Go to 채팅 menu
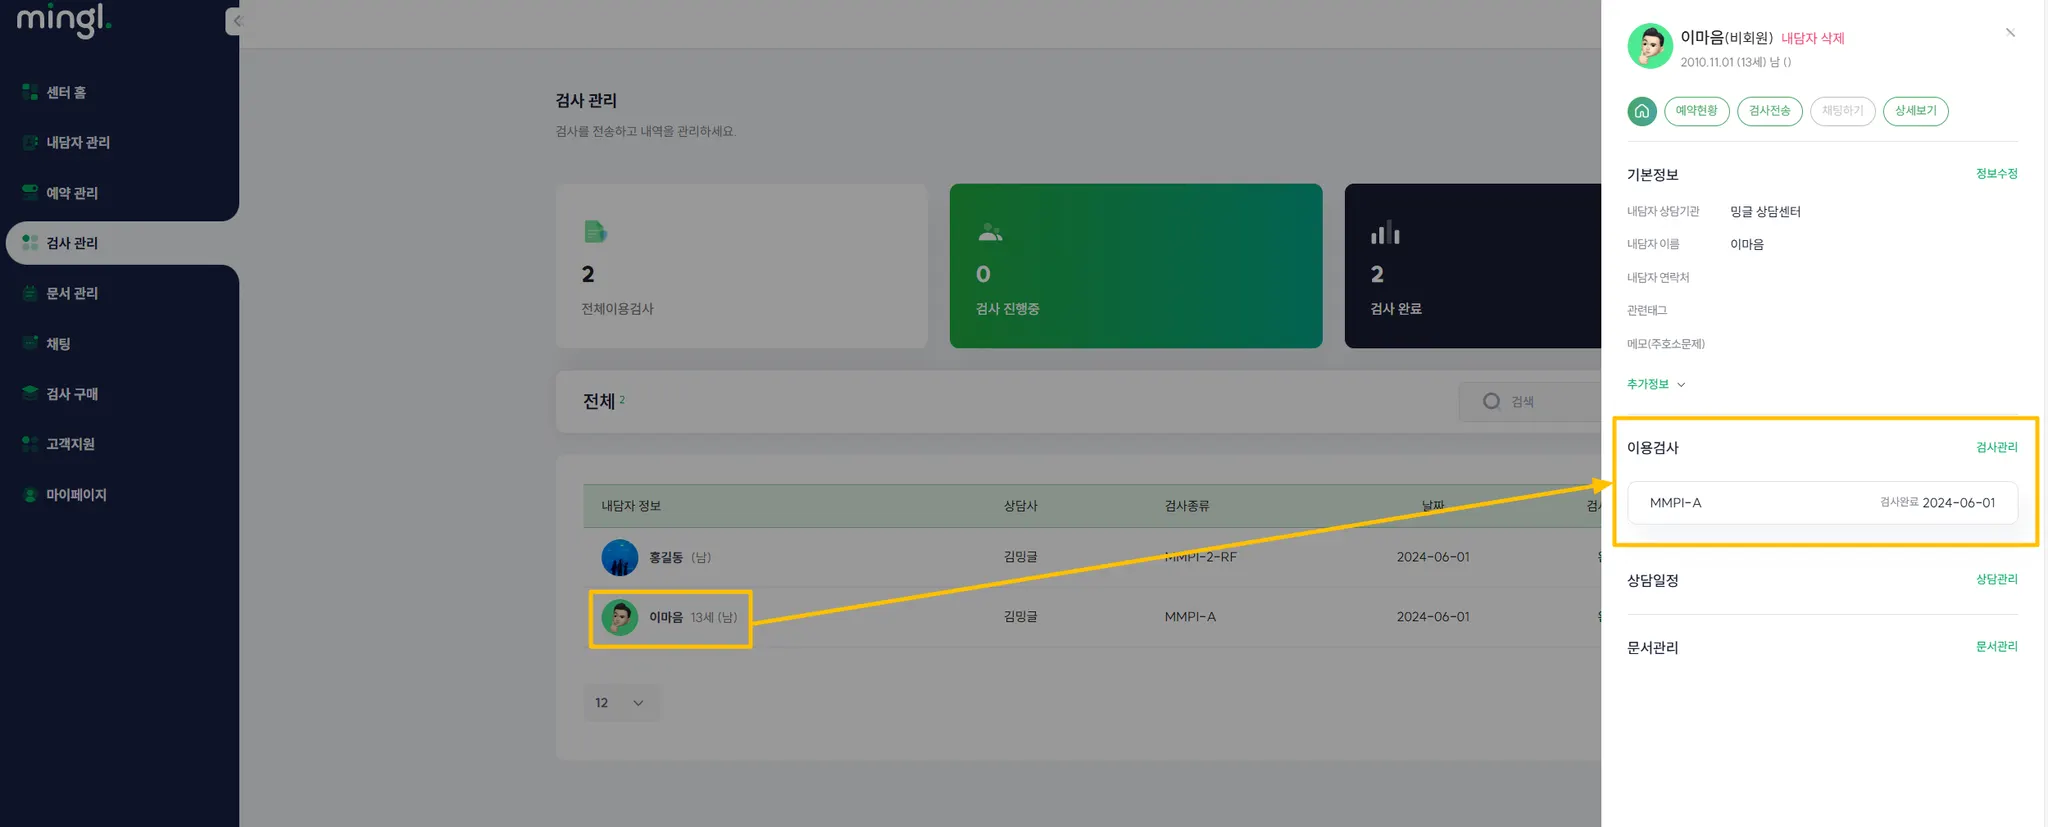This screenshot has height=827, width=2048. [58, 343]
